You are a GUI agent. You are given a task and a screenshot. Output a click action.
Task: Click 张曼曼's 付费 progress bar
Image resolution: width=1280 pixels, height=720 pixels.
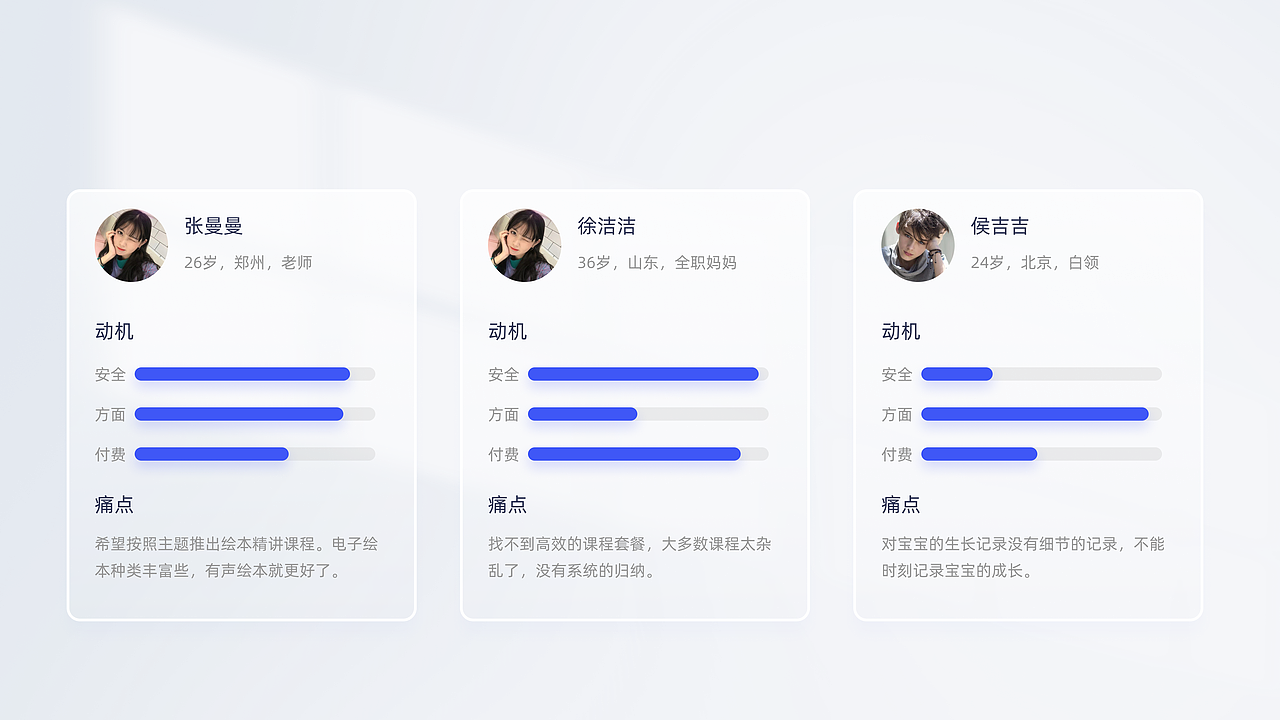point(254,454)
